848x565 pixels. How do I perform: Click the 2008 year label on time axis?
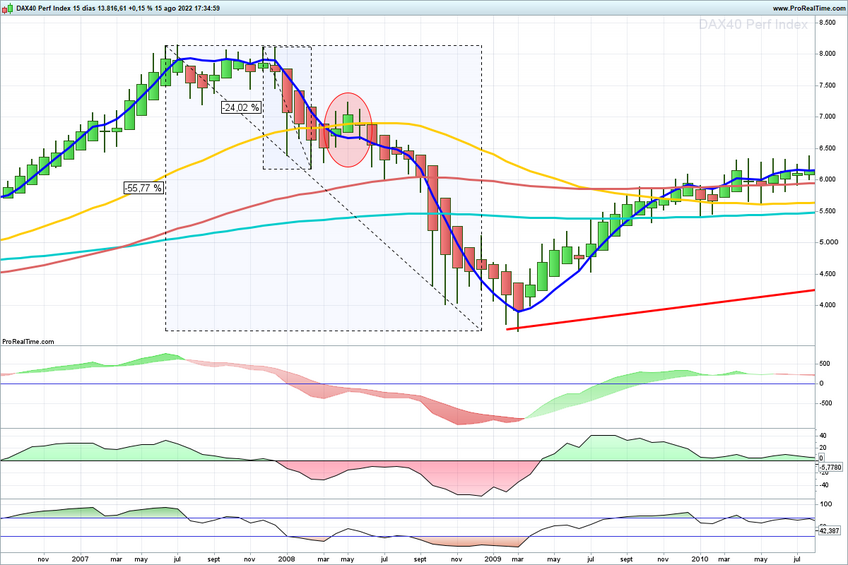pos(287,559)
